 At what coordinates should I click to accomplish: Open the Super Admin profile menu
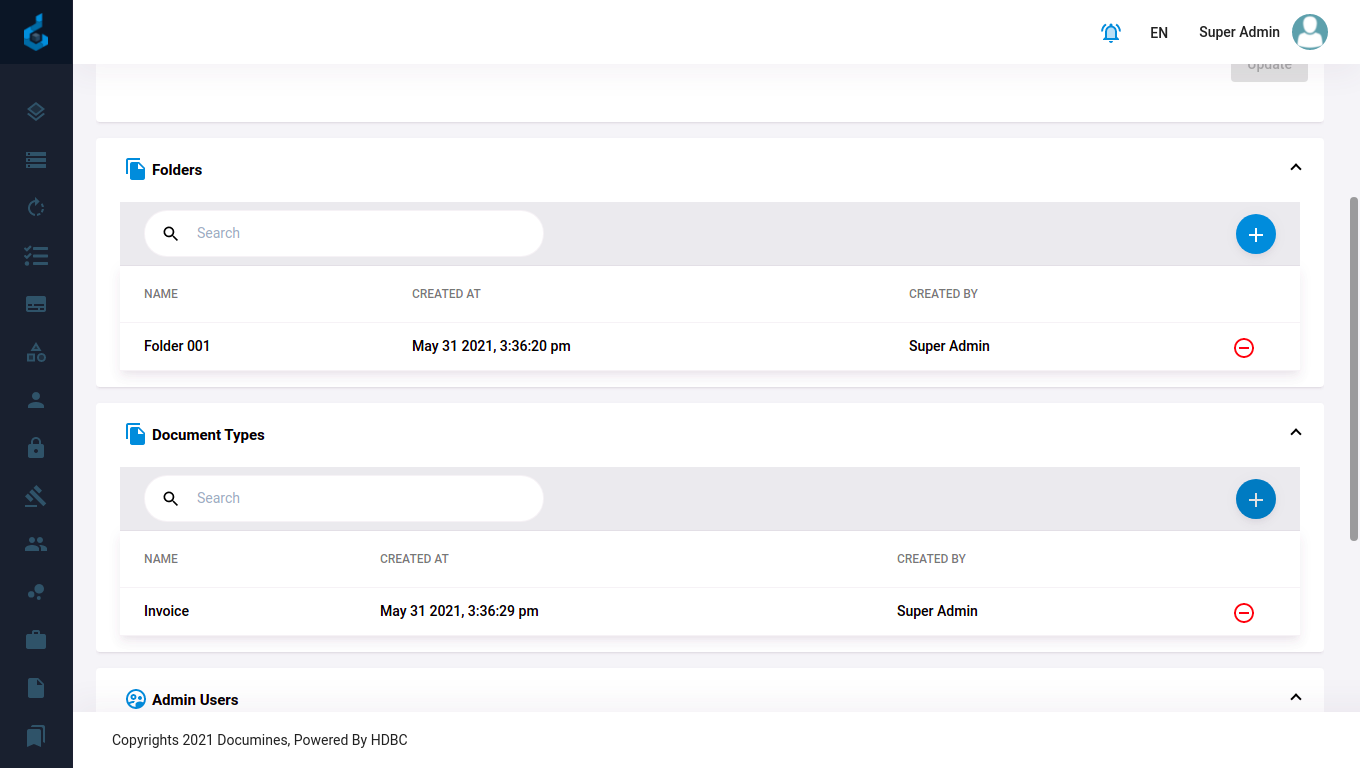(1263, 32)
